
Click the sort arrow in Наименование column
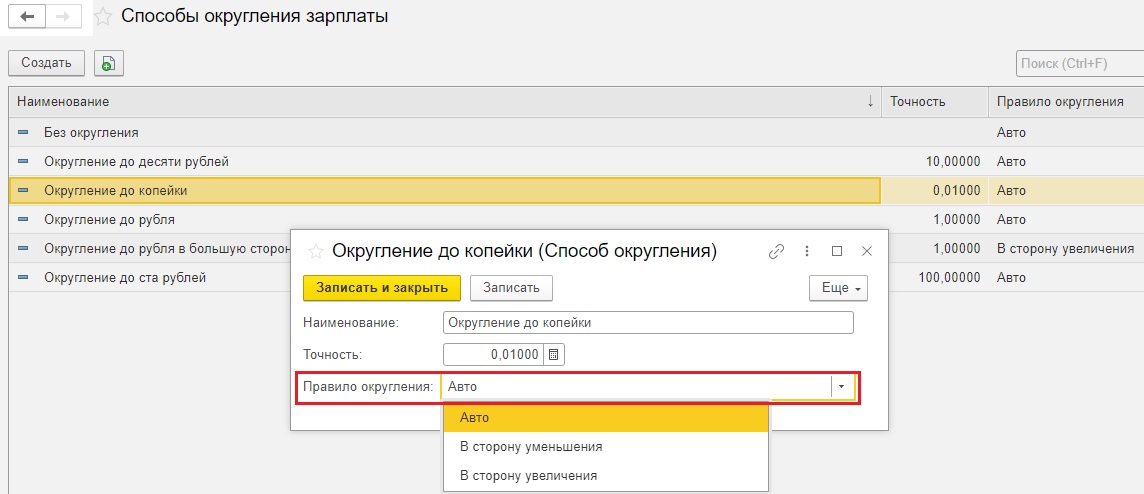click(870, 101)
